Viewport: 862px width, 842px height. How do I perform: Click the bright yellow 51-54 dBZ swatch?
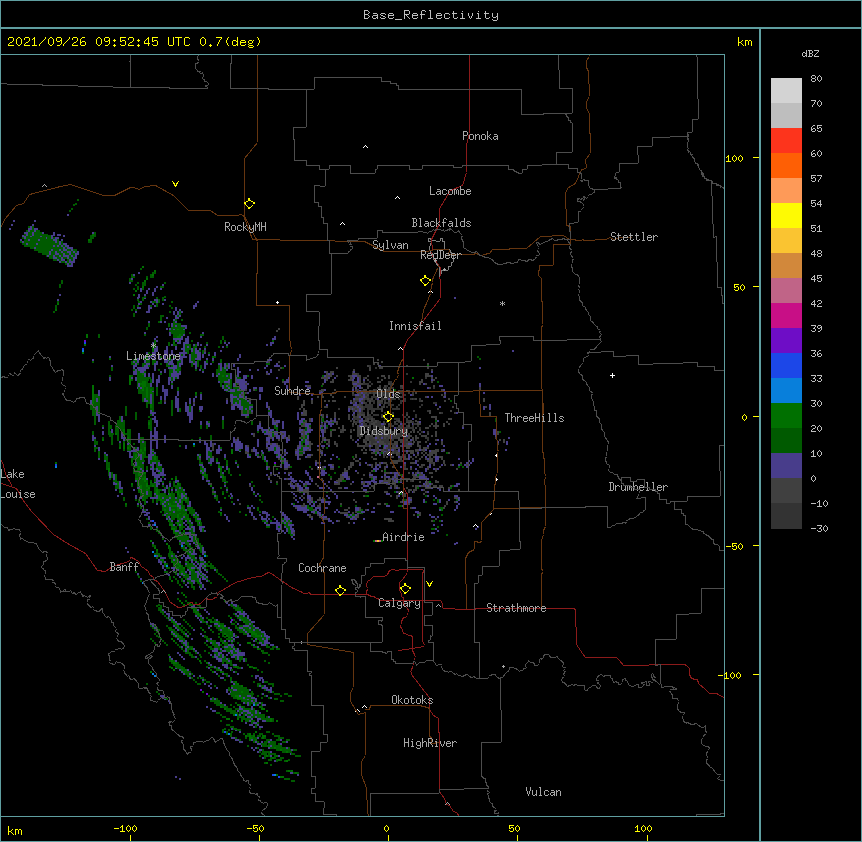pos(786,215)
